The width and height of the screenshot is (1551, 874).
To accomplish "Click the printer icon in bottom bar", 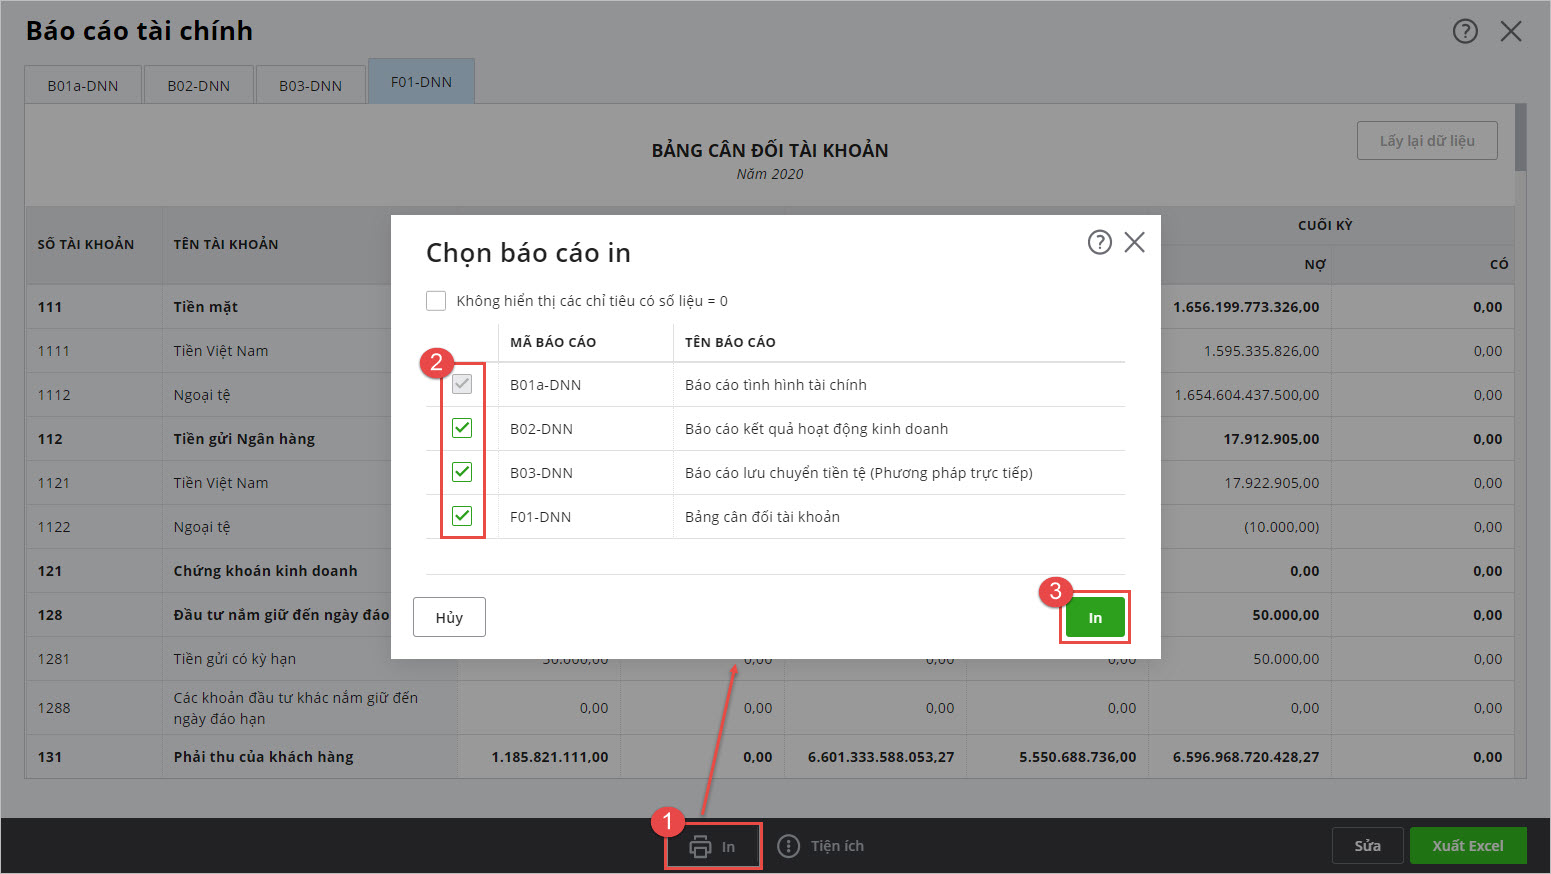I will tap(701, 846).
